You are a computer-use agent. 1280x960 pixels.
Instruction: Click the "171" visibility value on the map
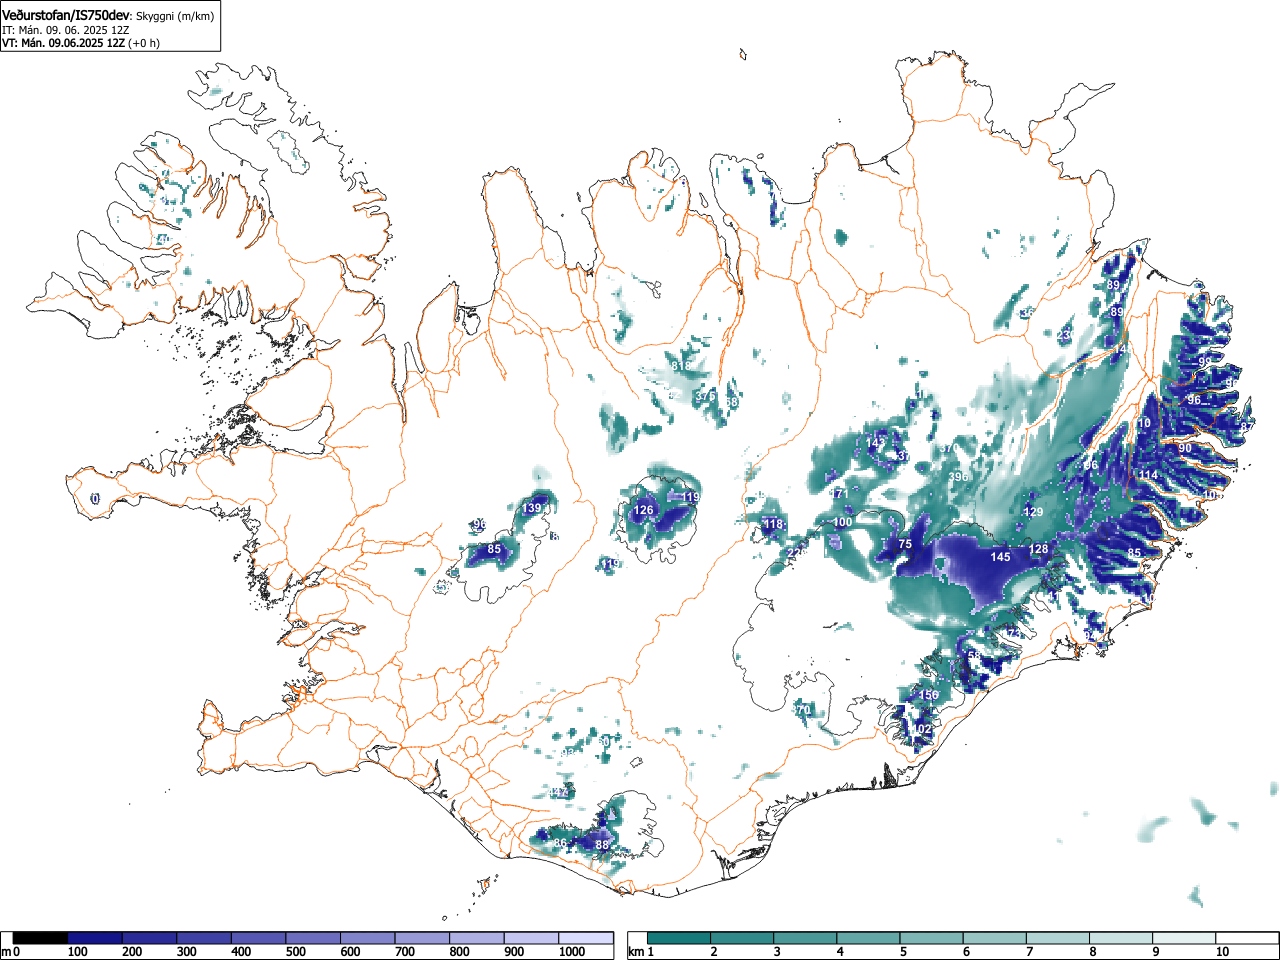click(x=838, y=494)
